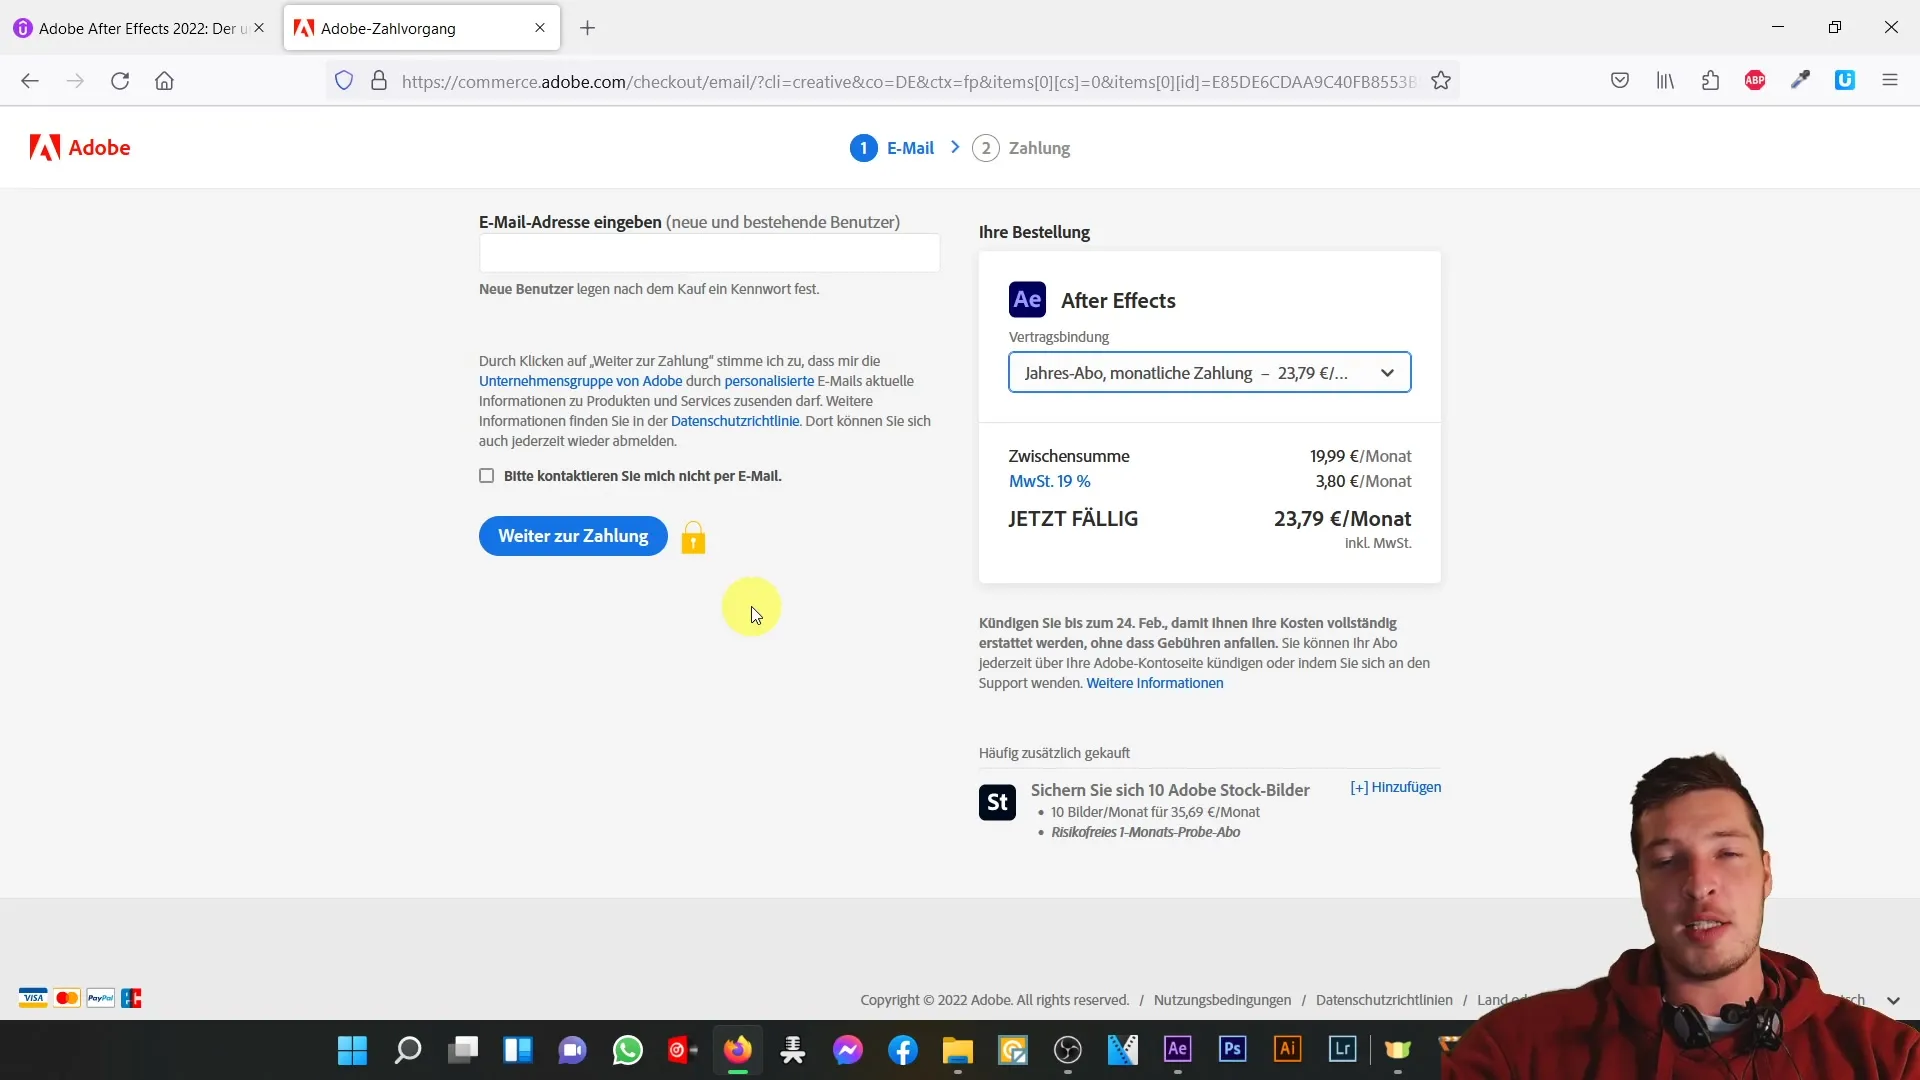Open the Windows Start menu
The image size is (1920, 1080).
point(352,1050)
